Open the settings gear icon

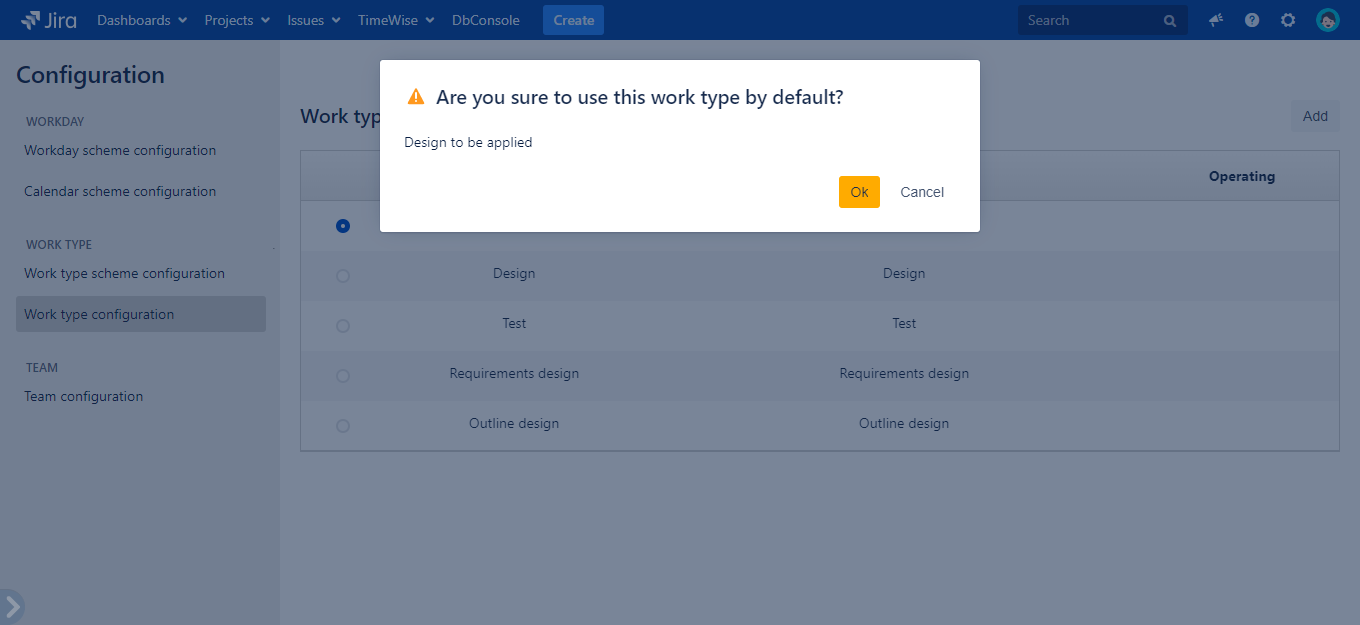[1288, 20]
